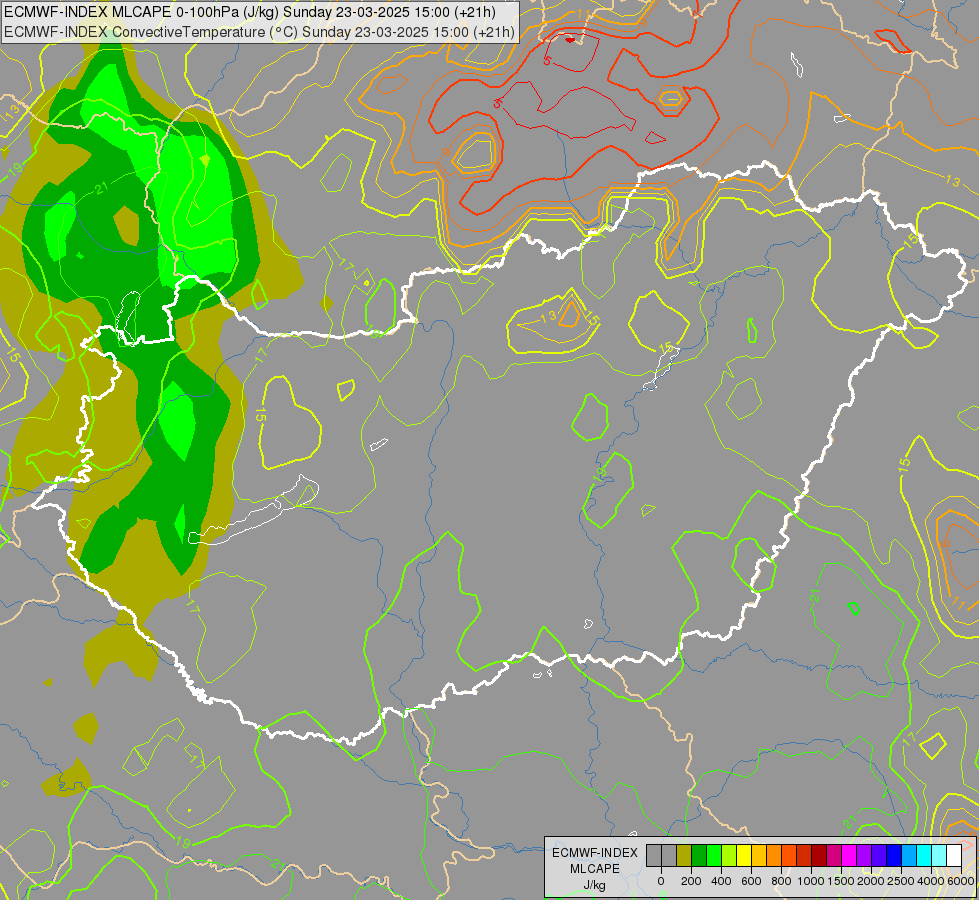Click the olive legend swatch left of 200

[x=684, y=855]
